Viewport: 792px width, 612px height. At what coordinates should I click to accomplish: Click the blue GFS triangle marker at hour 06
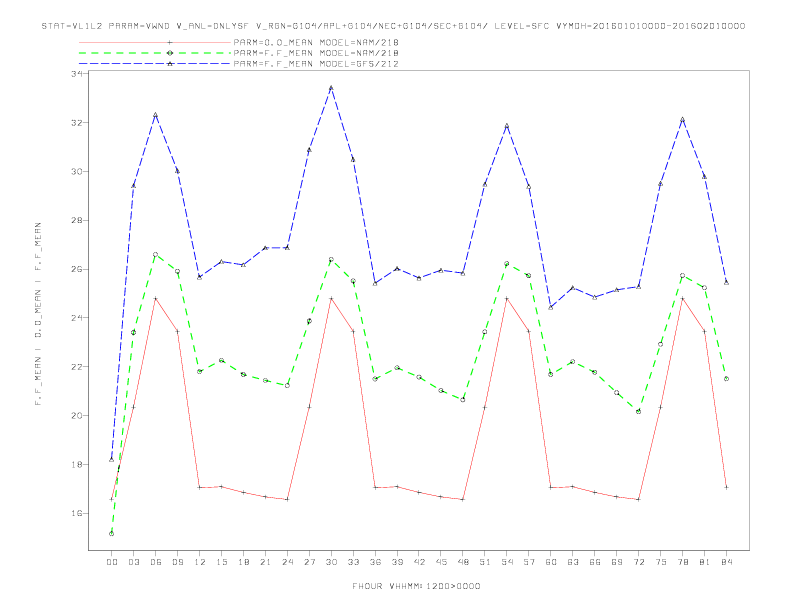click(156, 115)
